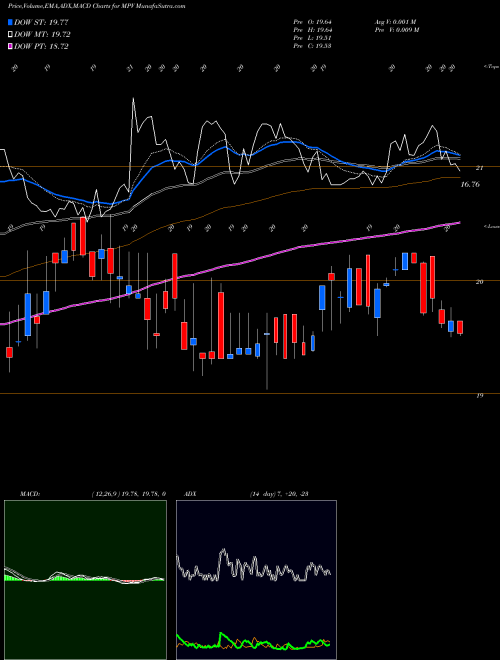This screenshot has height=660, width=500.
Task: Select the 'DOW MT: 19.72' legend label
Action: 42,35
